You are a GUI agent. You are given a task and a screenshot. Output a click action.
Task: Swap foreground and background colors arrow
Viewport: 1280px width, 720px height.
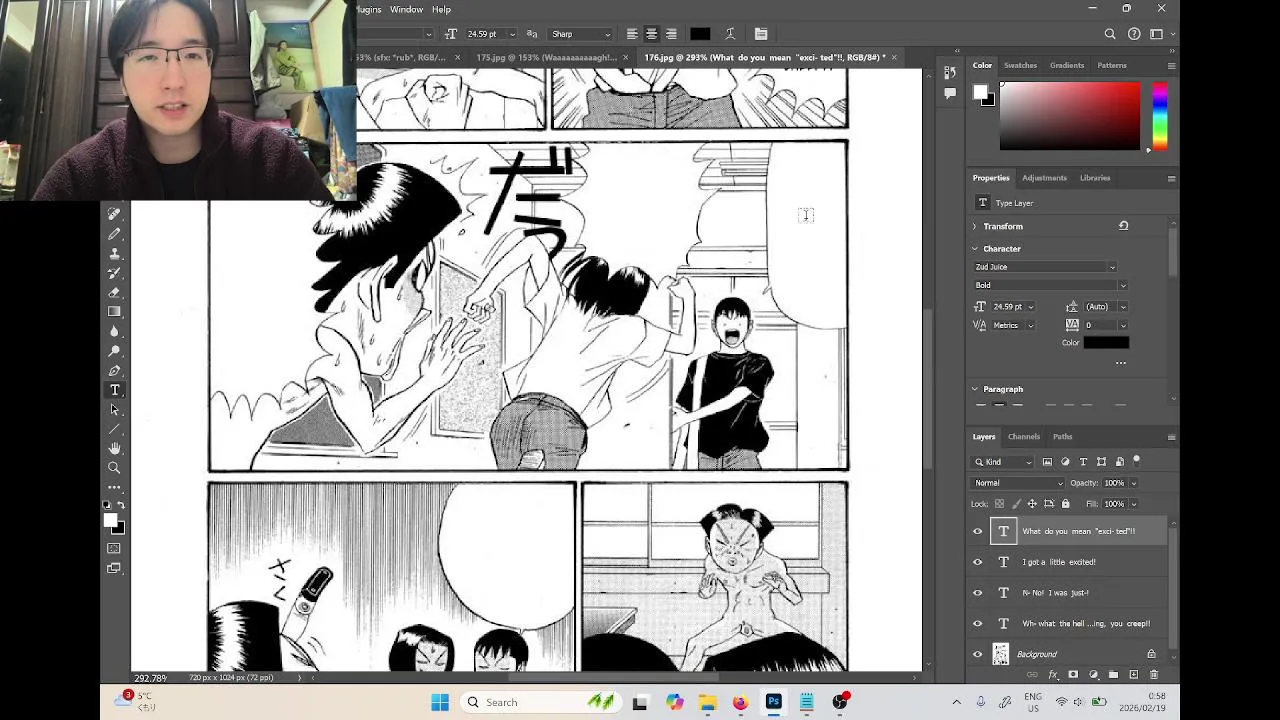121,505
